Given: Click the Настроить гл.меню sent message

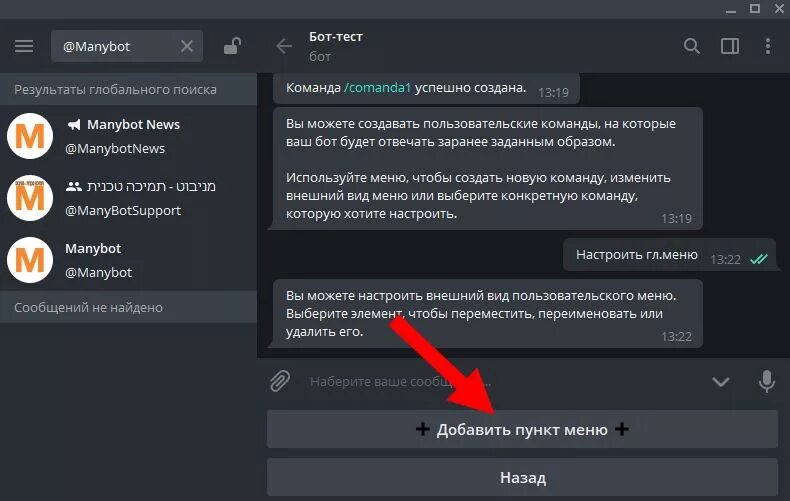Looking at the screenshot, I should click(x=669, y=255).
